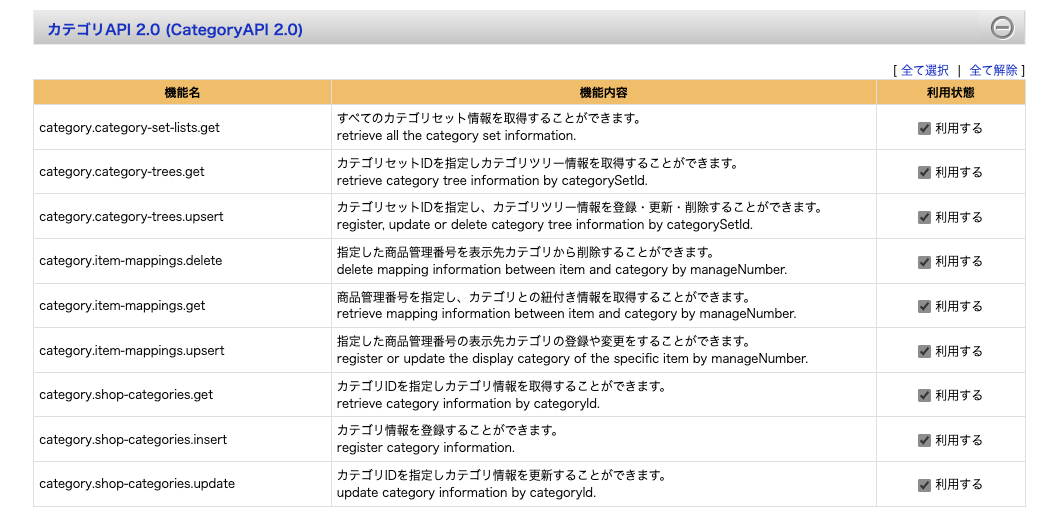The height and width of the screenshot is (516, 1043).
Task: Toggle 利用する for category.category-trees.get
Action: click(x=924, y=172)
